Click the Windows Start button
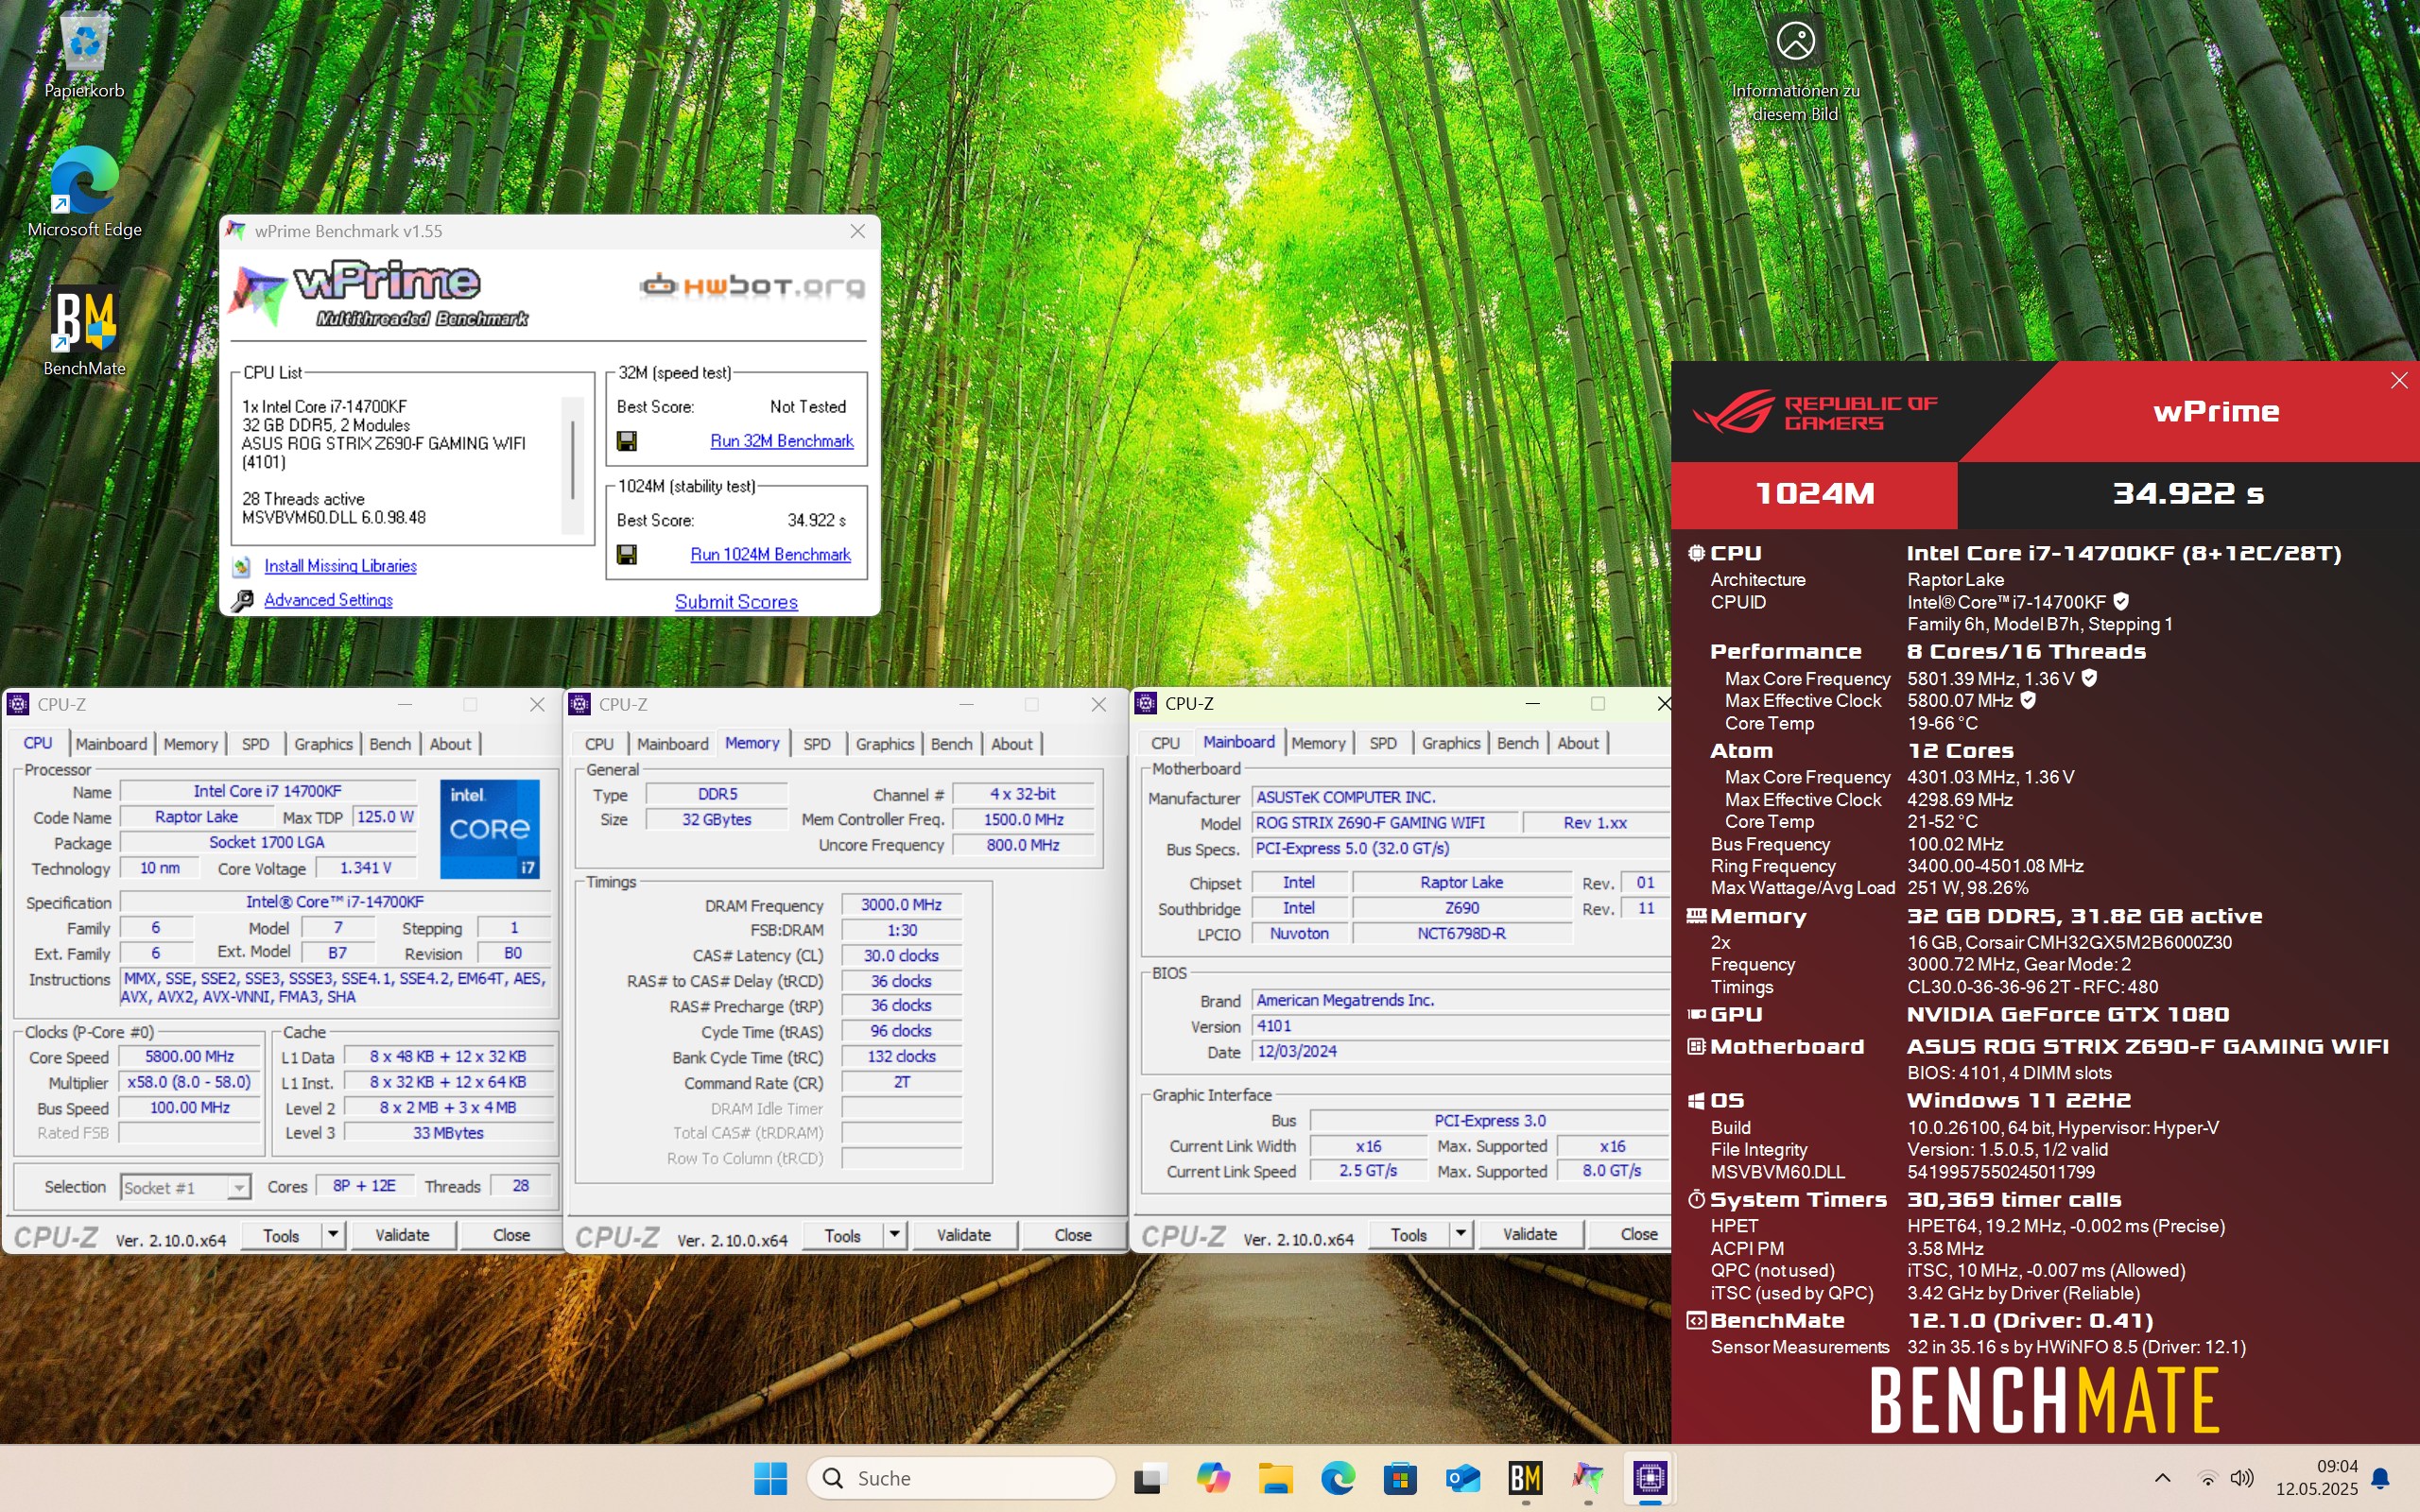 tap(770, 1478)
